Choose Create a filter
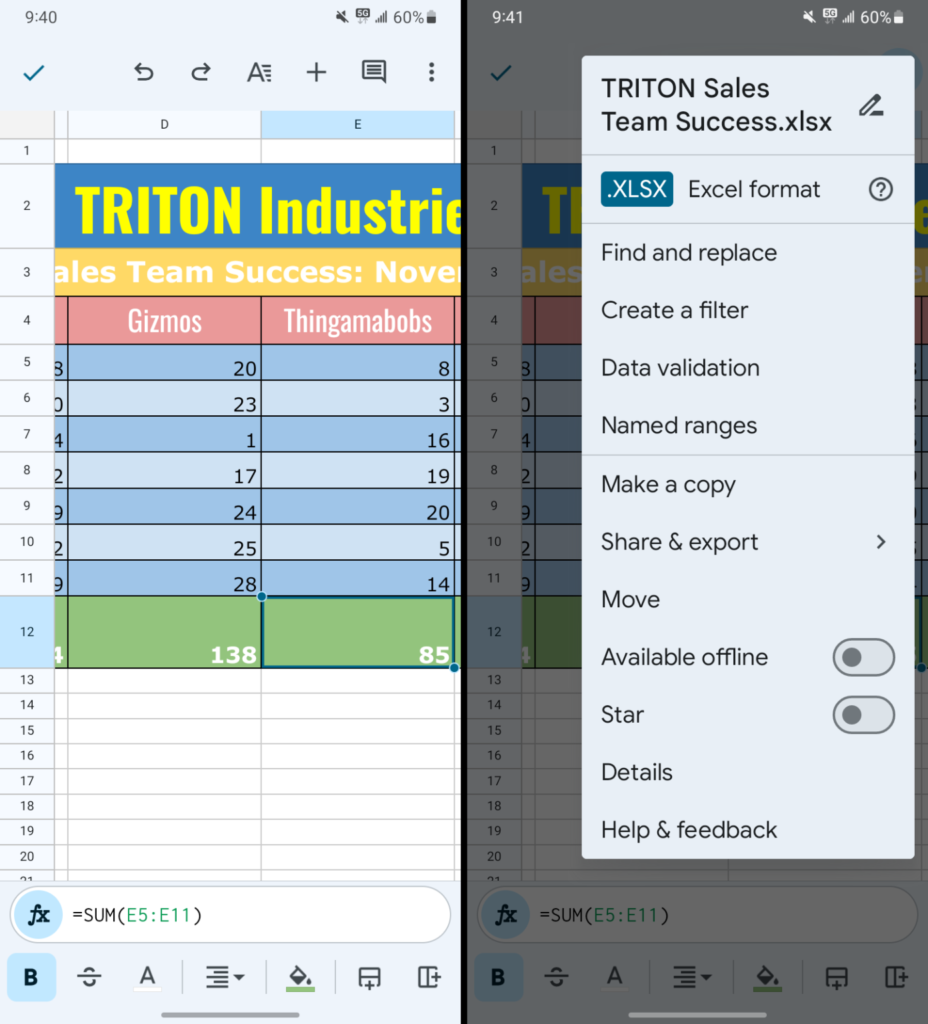Viewport: 928px width, 1024px height. point(674,310)
